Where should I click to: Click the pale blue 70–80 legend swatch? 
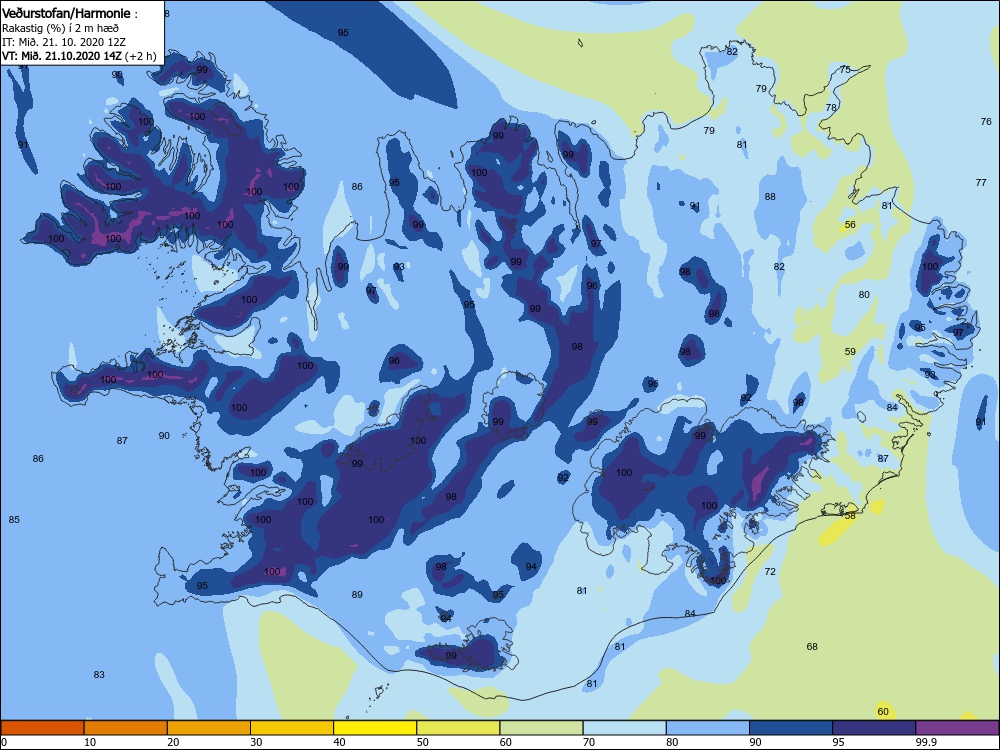point(624,728)
